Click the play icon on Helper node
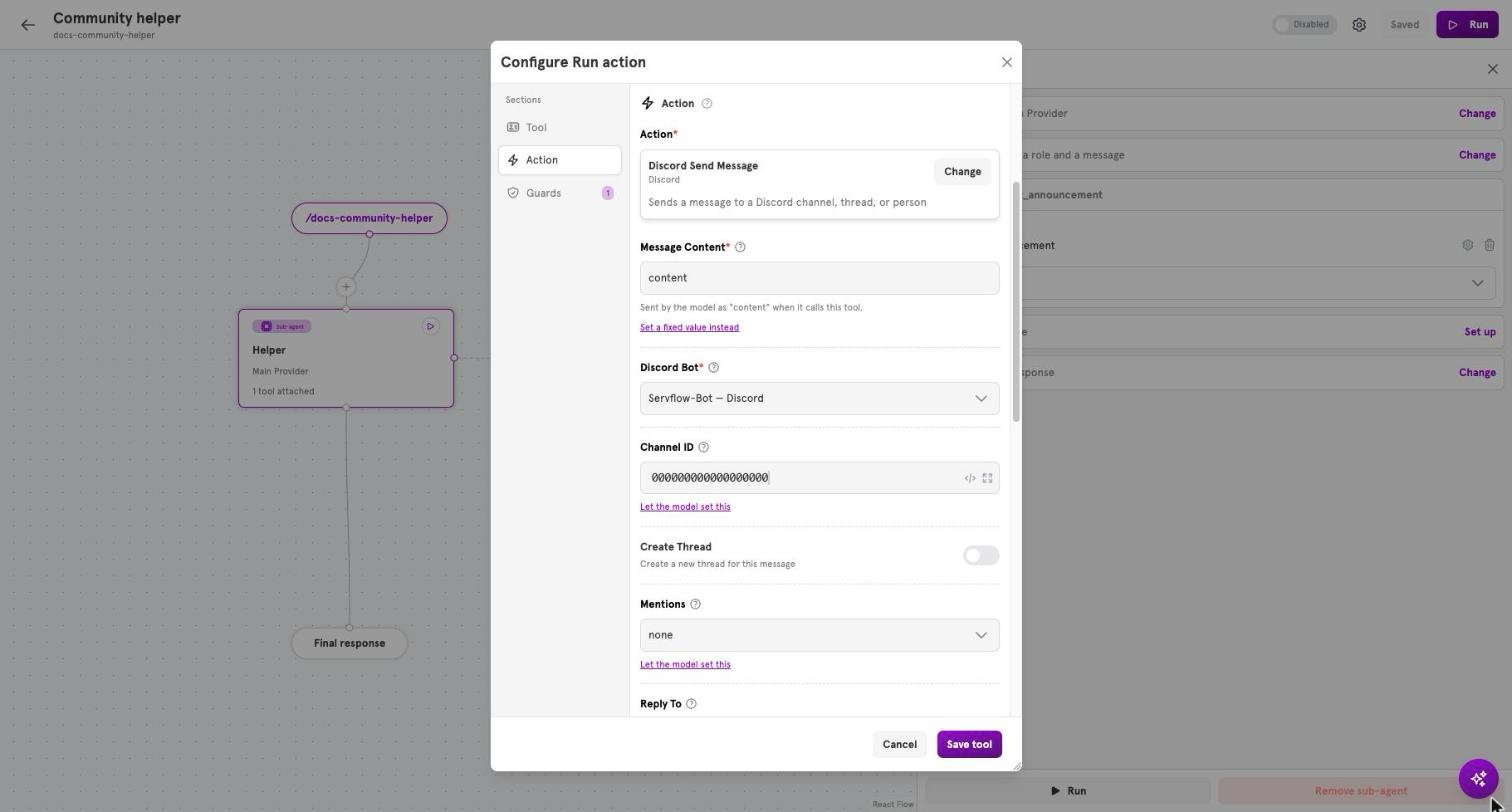 click(x=430, y=326)
